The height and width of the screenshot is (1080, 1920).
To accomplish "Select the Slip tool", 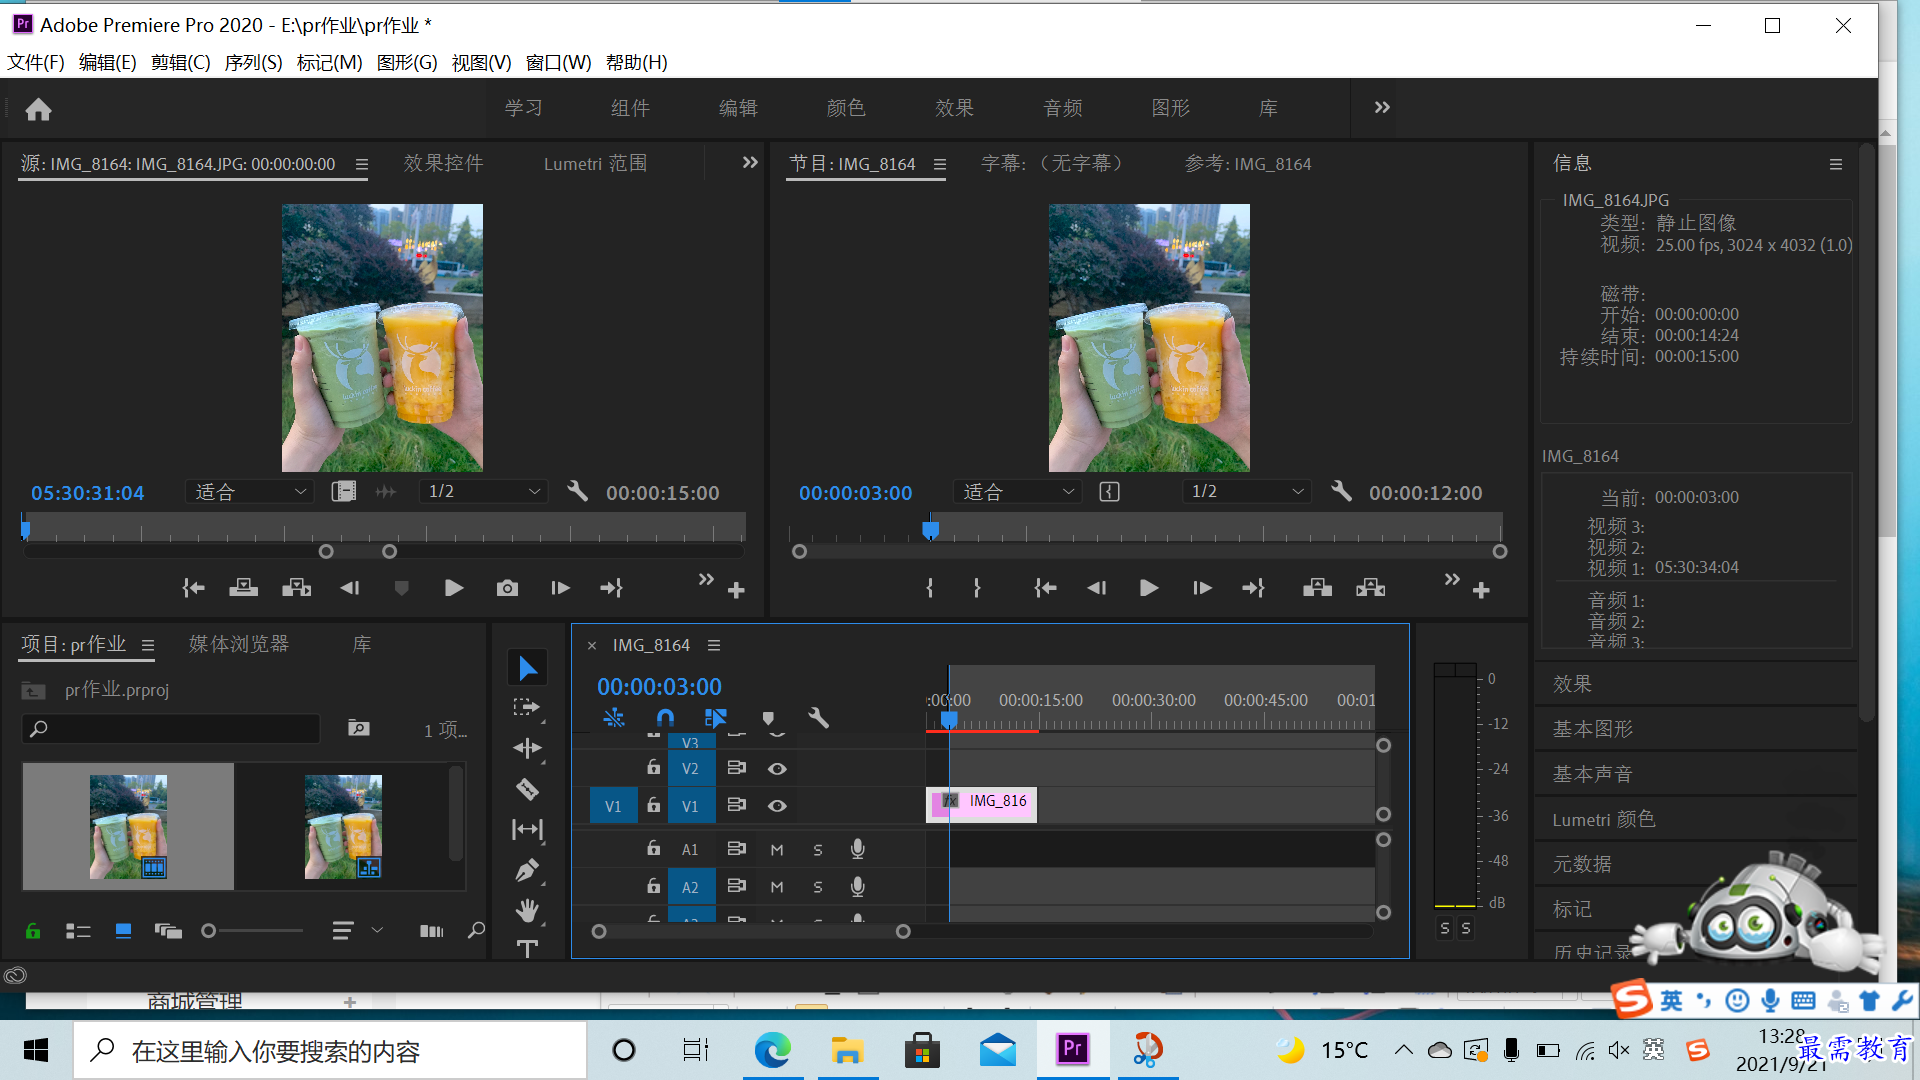I will coord(527,829).
